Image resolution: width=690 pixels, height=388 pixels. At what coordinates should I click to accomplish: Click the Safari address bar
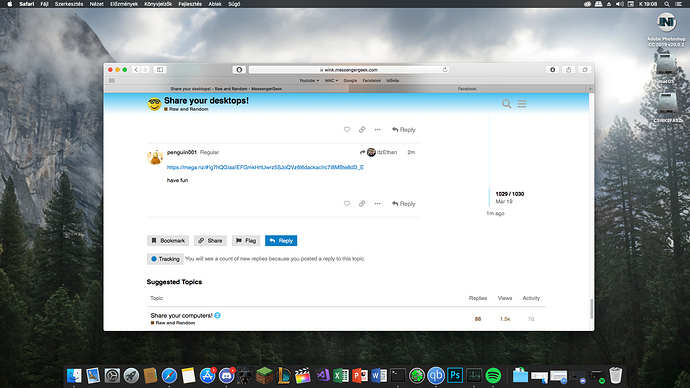(x=349, y=70)
